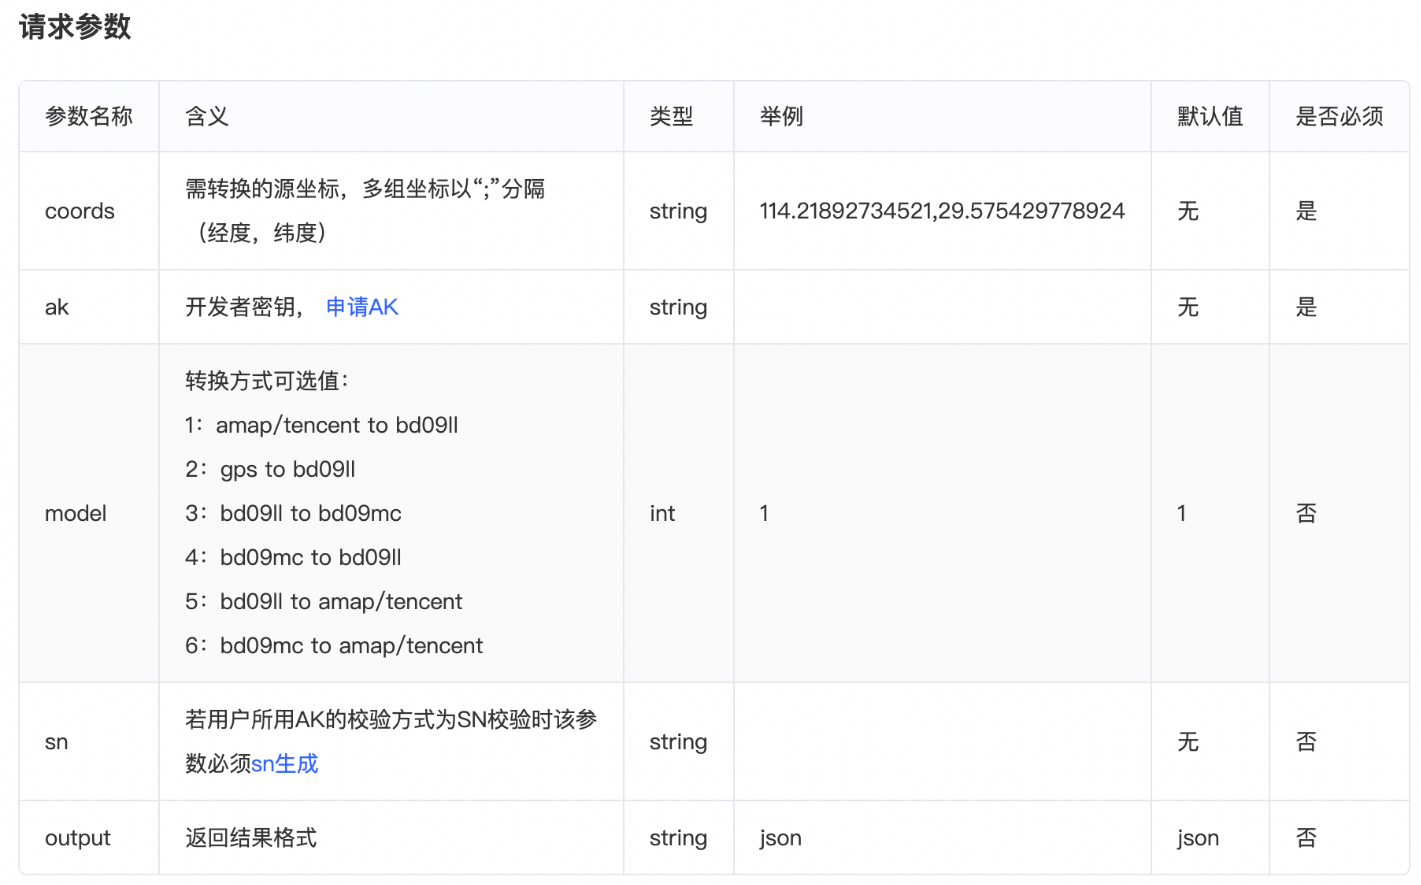Screen dimensions: 1421x885
Task: Click the string type cell for sn
Action: pos(678,742)
